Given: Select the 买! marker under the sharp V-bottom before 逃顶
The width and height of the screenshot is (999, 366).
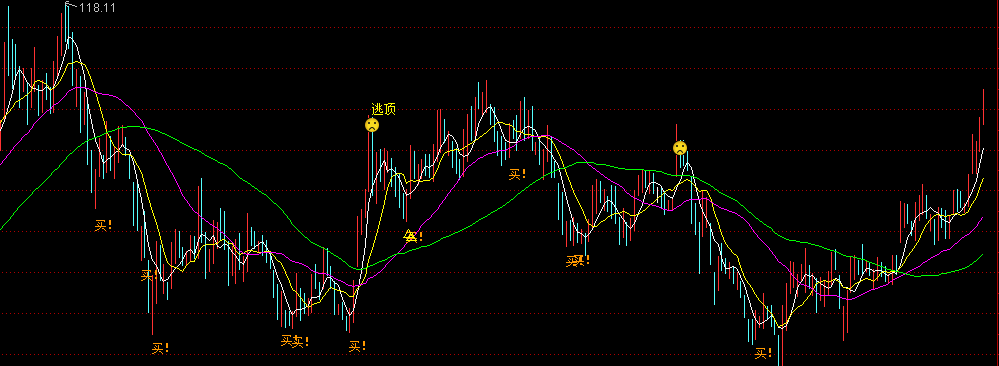Looking at the screenshot, I should point(357,346).
